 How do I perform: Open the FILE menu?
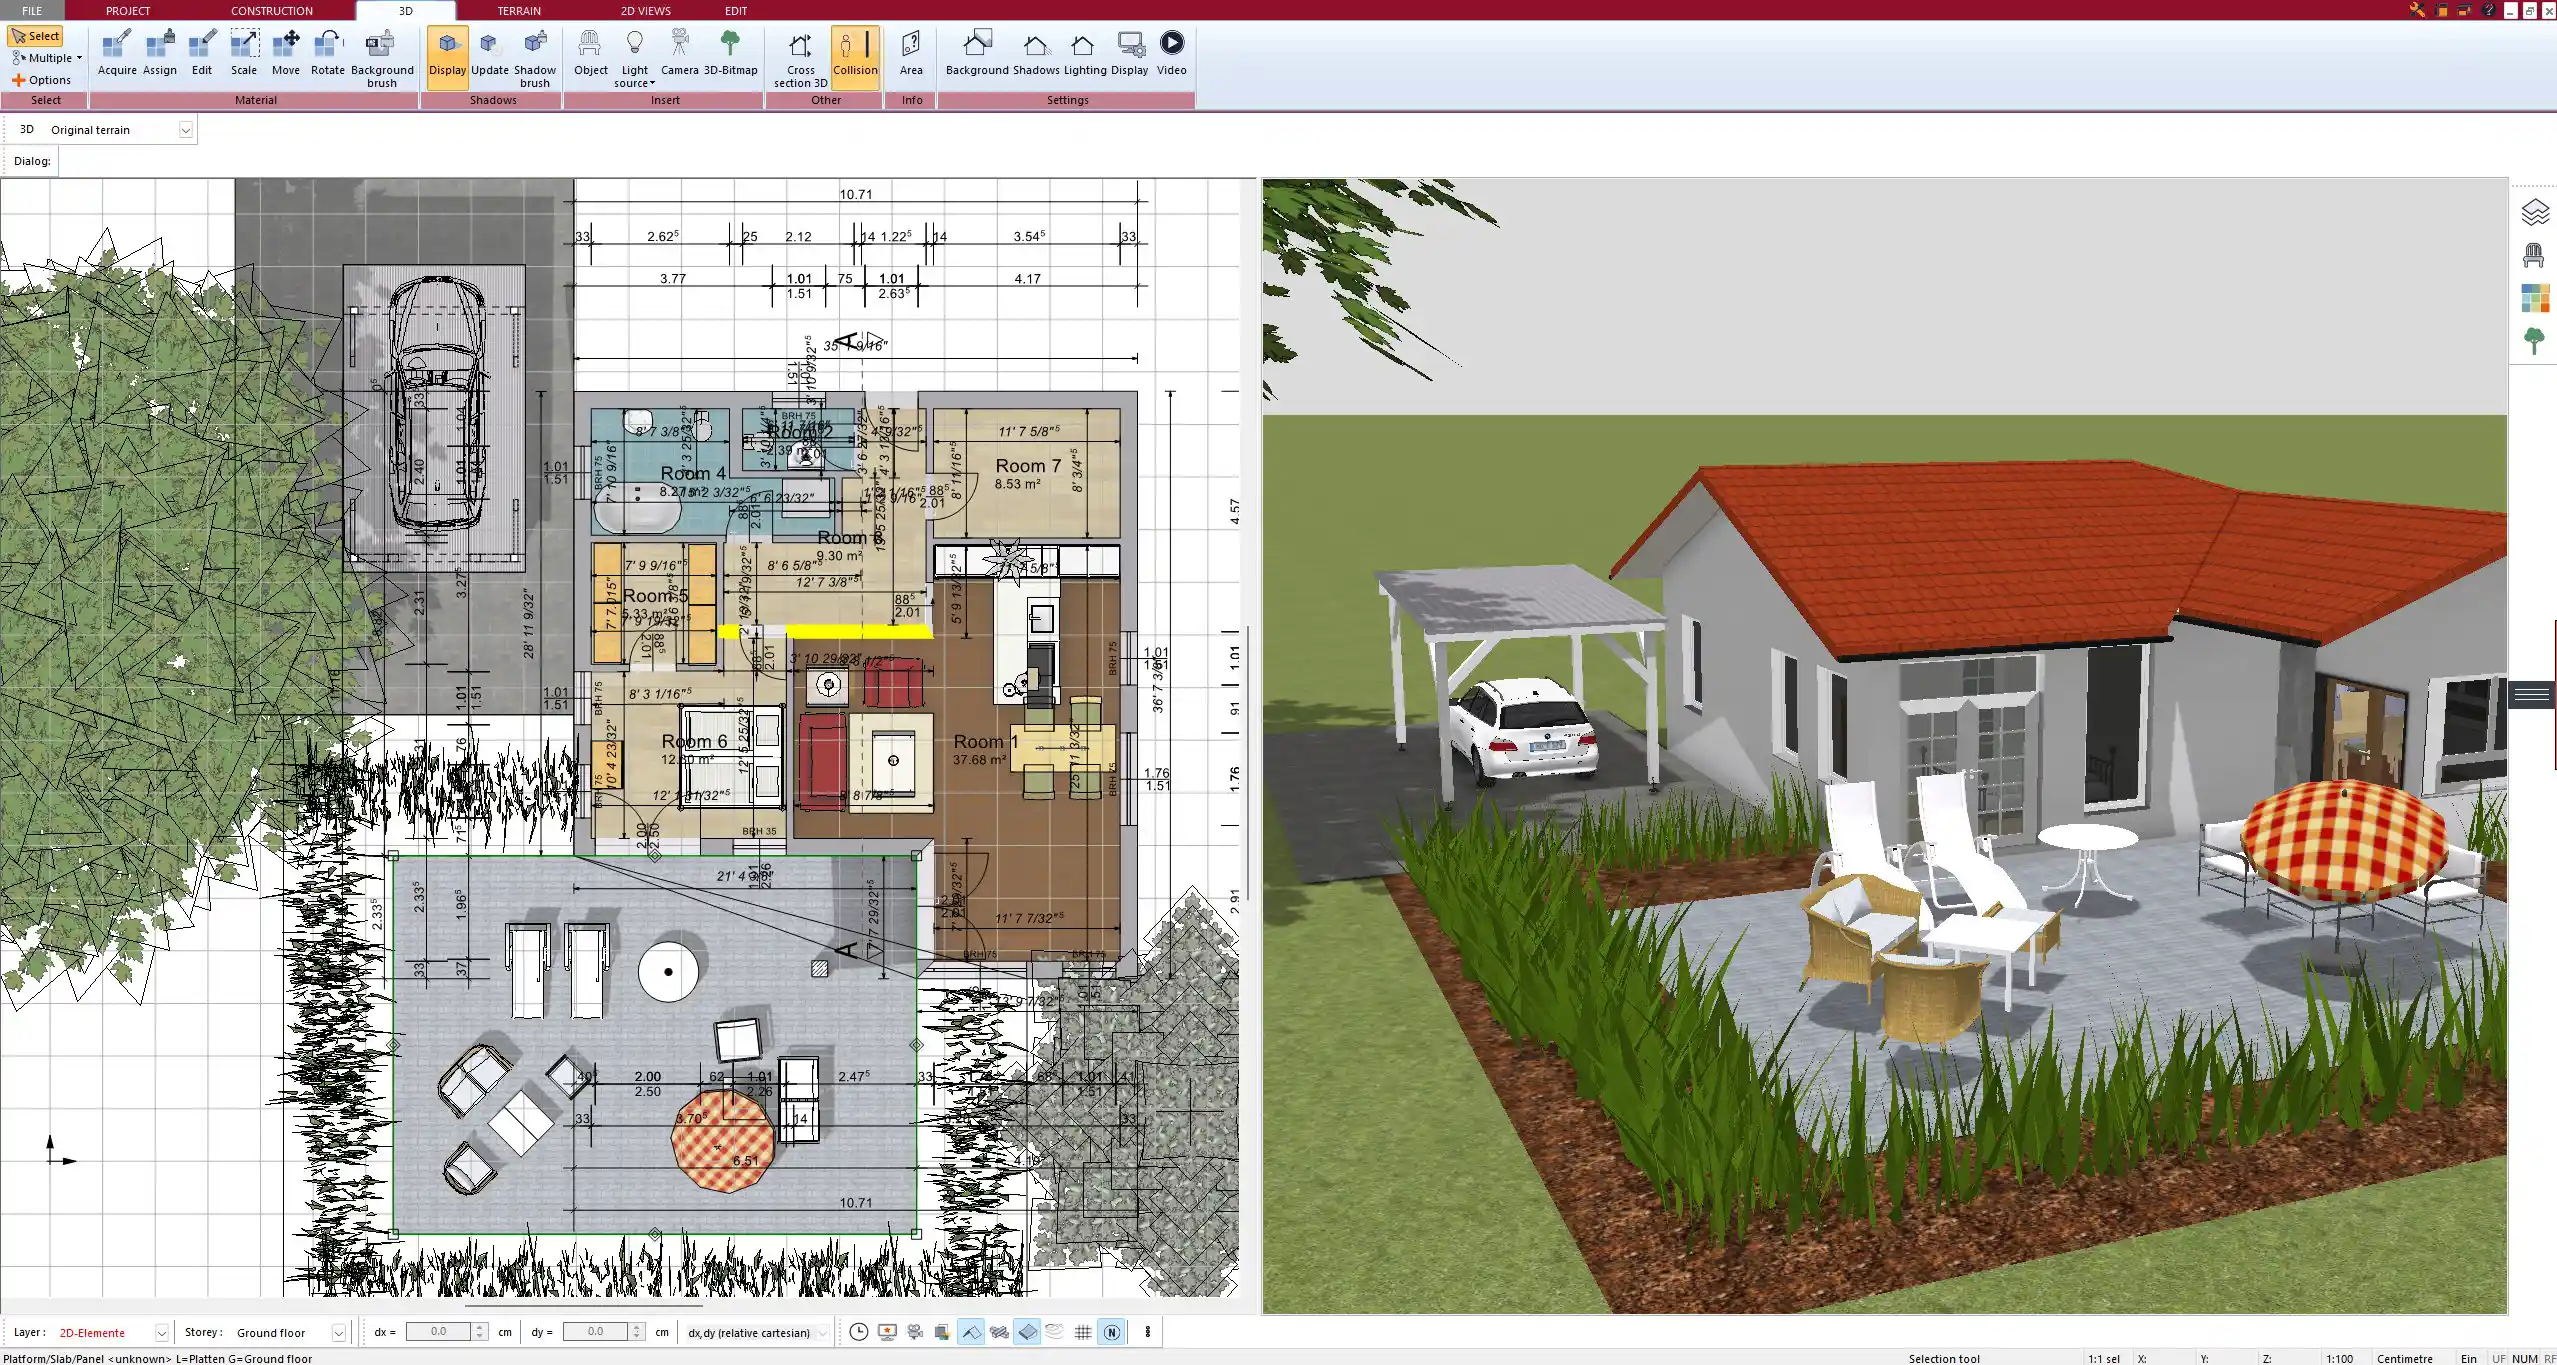(x=32, y=10)
